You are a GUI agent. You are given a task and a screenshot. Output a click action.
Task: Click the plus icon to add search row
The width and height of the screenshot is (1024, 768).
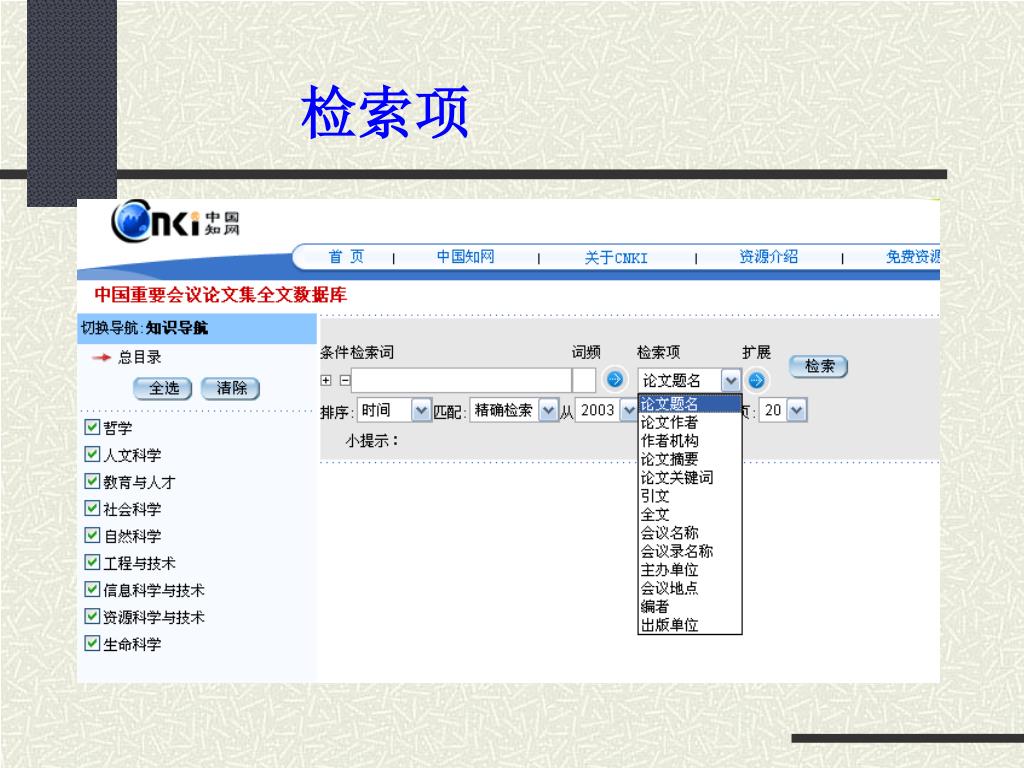[x=326, y=380]
